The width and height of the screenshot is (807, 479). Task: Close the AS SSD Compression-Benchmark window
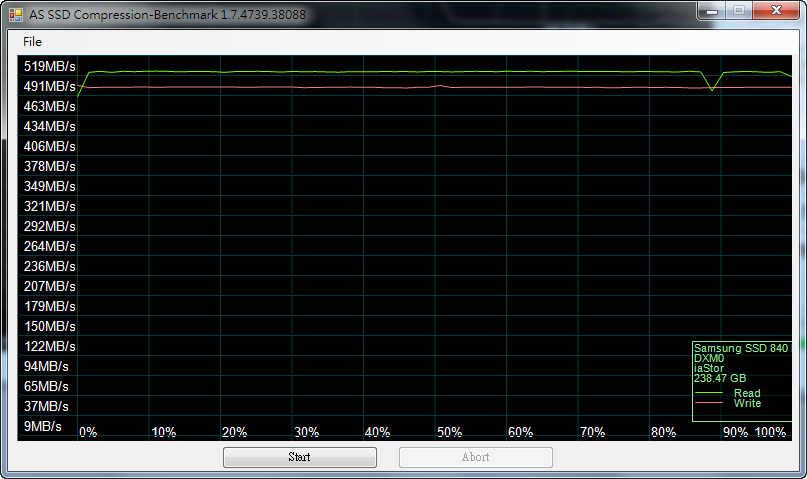coord(775,11)
